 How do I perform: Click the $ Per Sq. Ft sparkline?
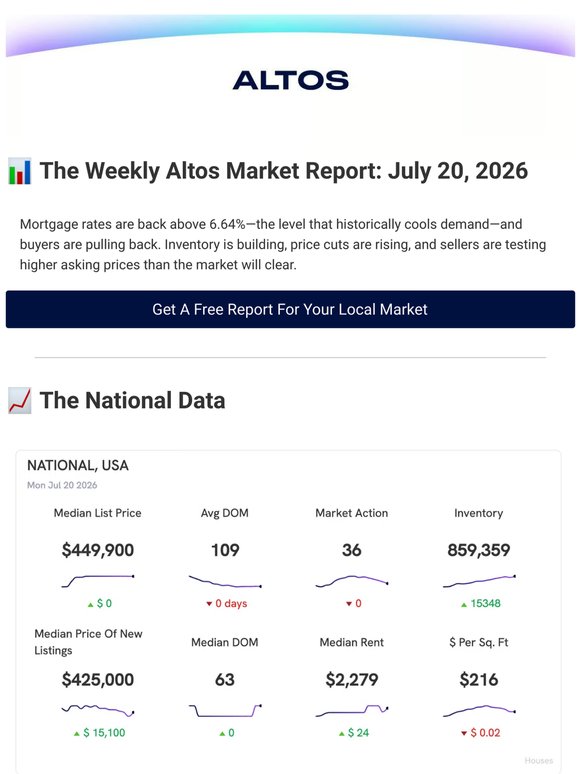pyautogui.click(x=479, y=710)
